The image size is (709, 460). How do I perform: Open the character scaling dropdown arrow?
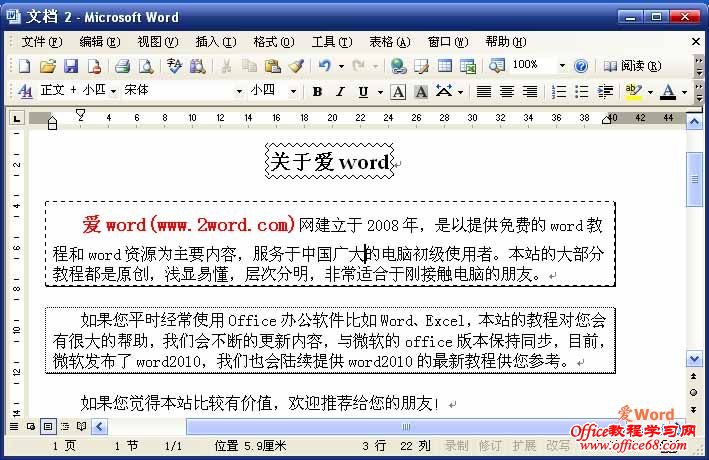[460, 92]
